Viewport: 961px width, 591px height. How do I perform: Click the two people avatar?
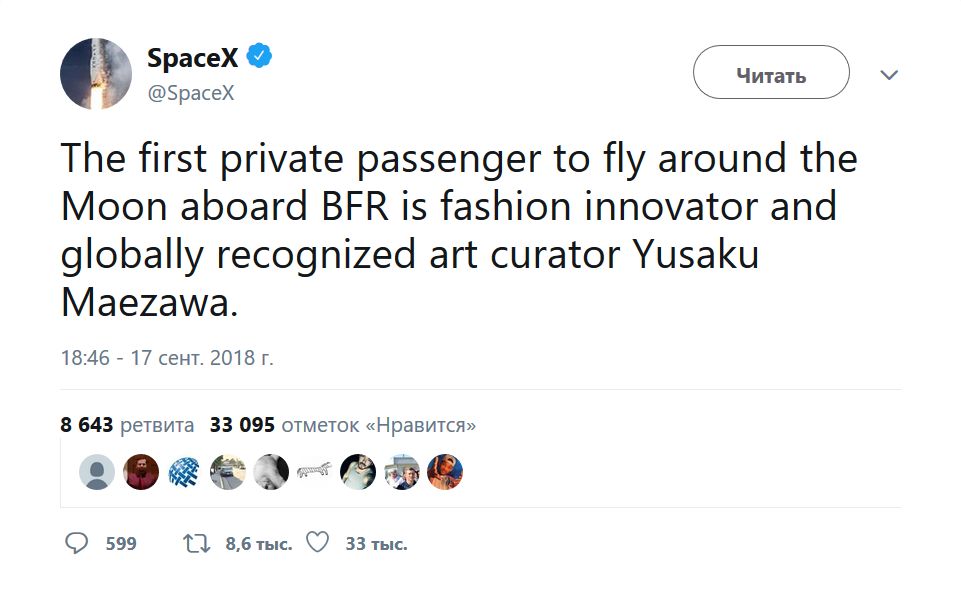click(401, 472)
